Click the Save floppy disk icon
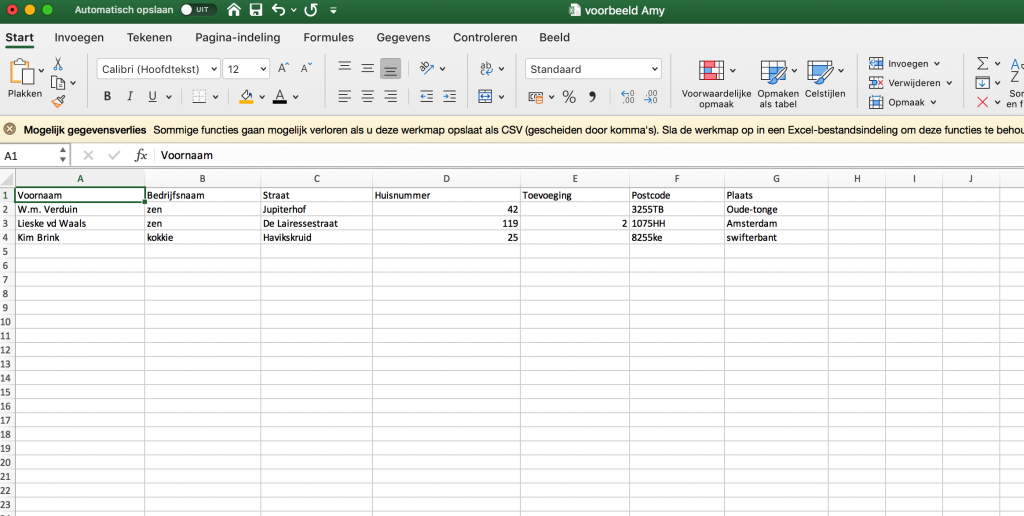1024x516 pixels. pos(256,10)
